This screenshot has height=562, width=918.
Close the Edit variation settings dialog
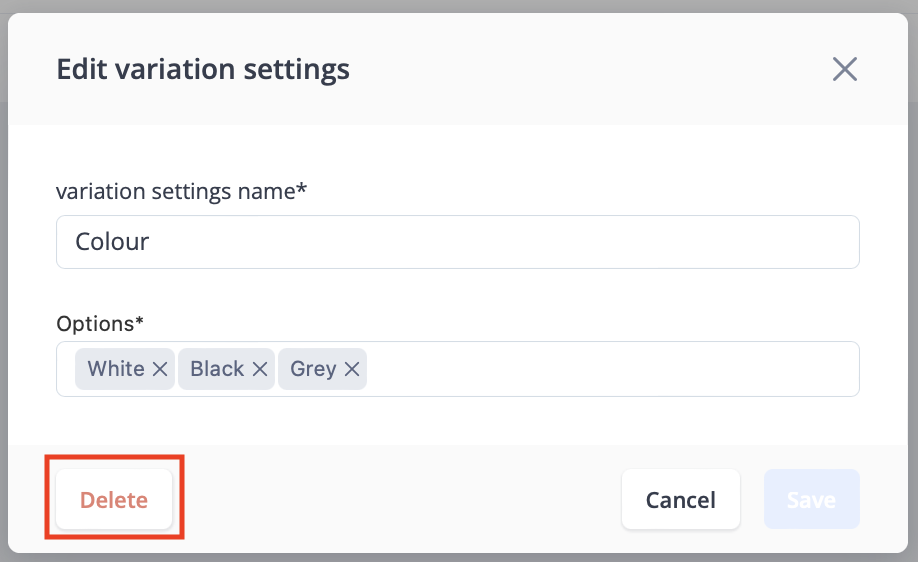tap(845, 69)
